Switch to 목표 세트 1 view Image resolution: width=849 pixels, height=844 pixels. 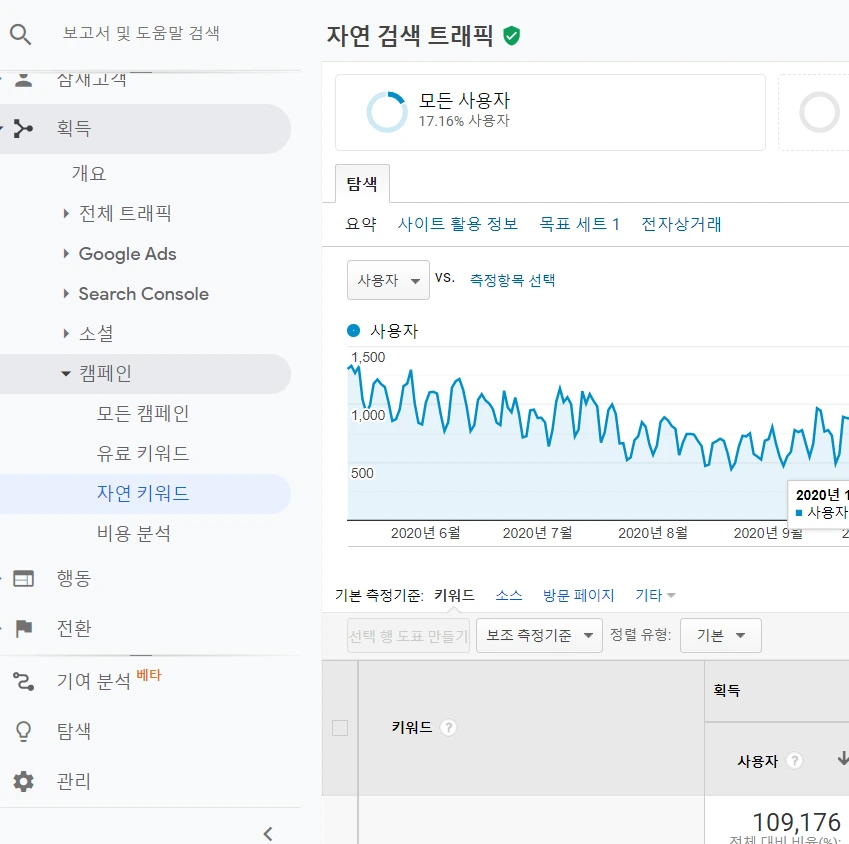click(x=579, y=224)
